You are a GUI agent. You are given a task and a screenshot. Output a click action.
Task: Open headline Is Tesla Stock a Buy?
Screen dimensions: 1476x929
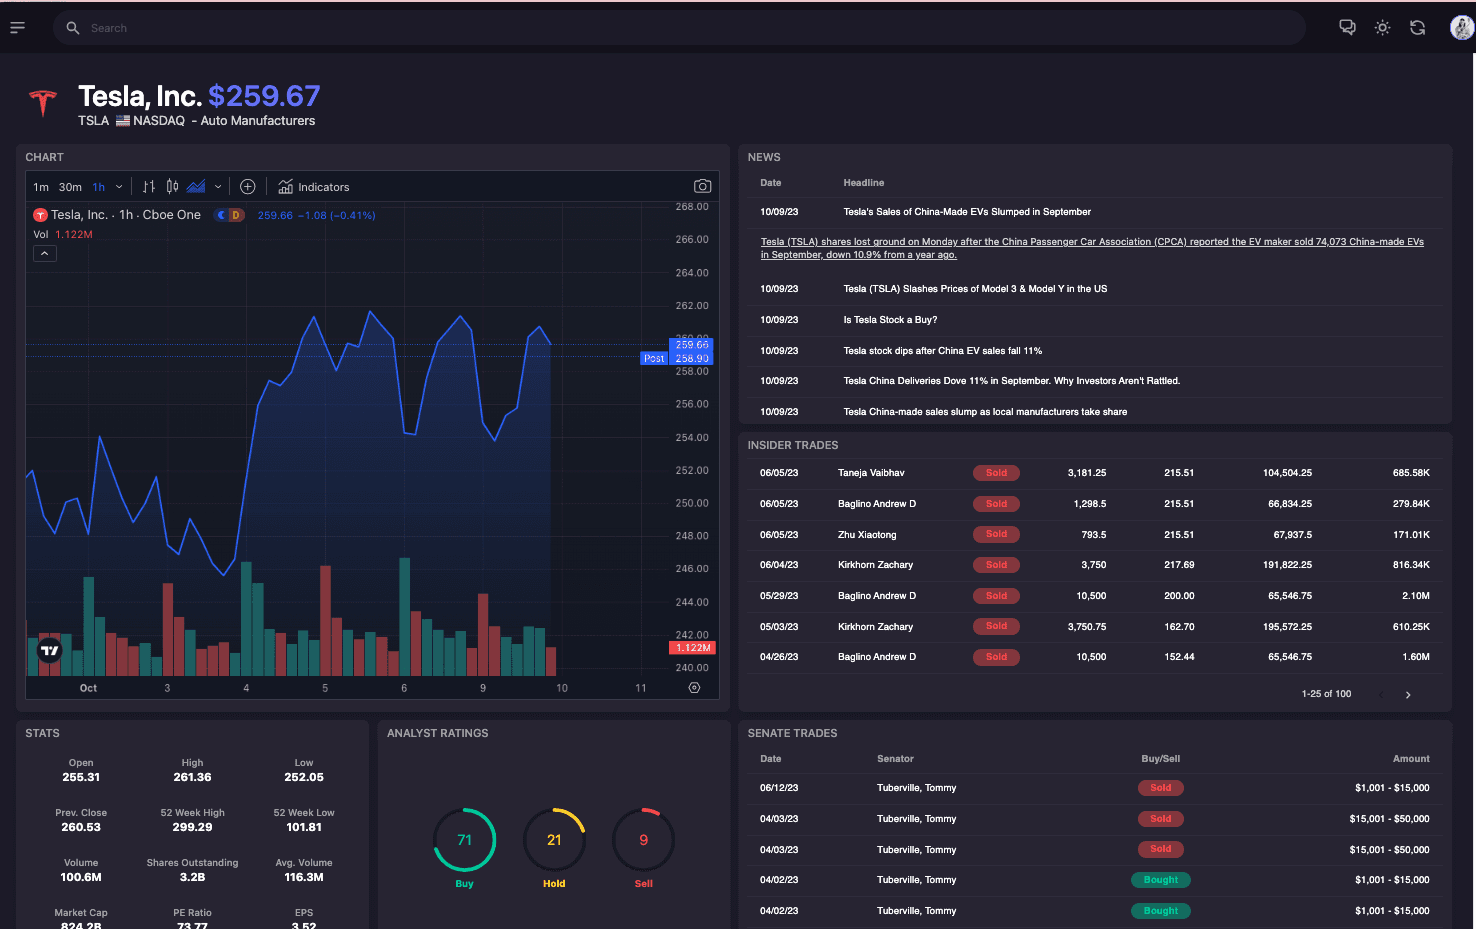[890, 320]
